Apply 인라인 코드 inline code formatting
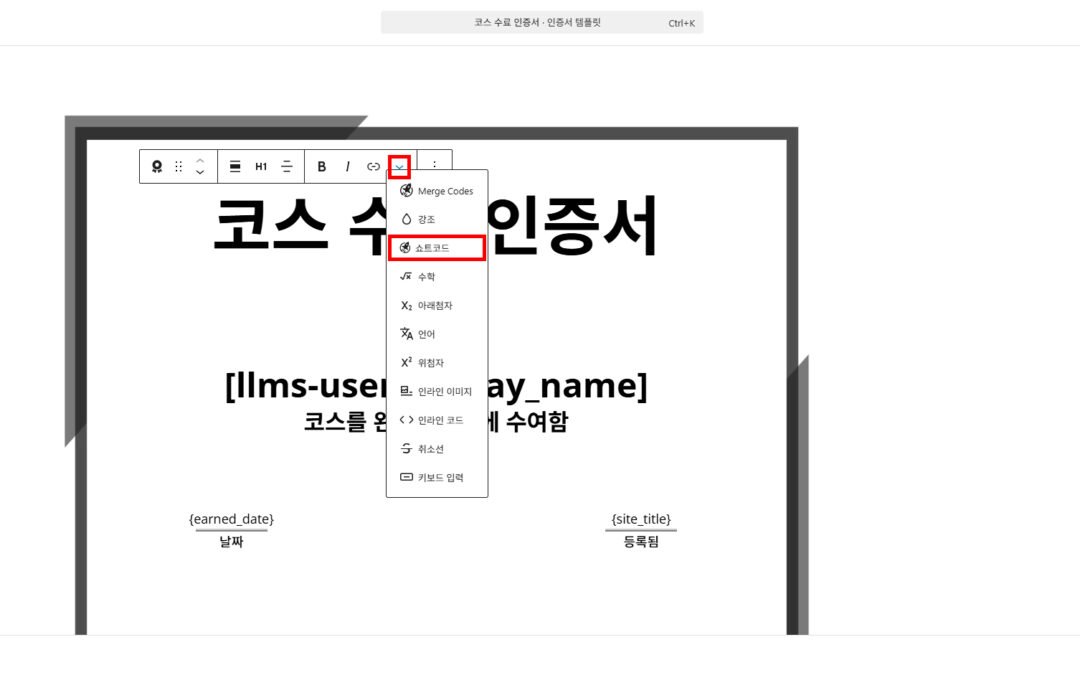Image resolution: width=1080 pixels, height=675 pixels. pos(437,420)
